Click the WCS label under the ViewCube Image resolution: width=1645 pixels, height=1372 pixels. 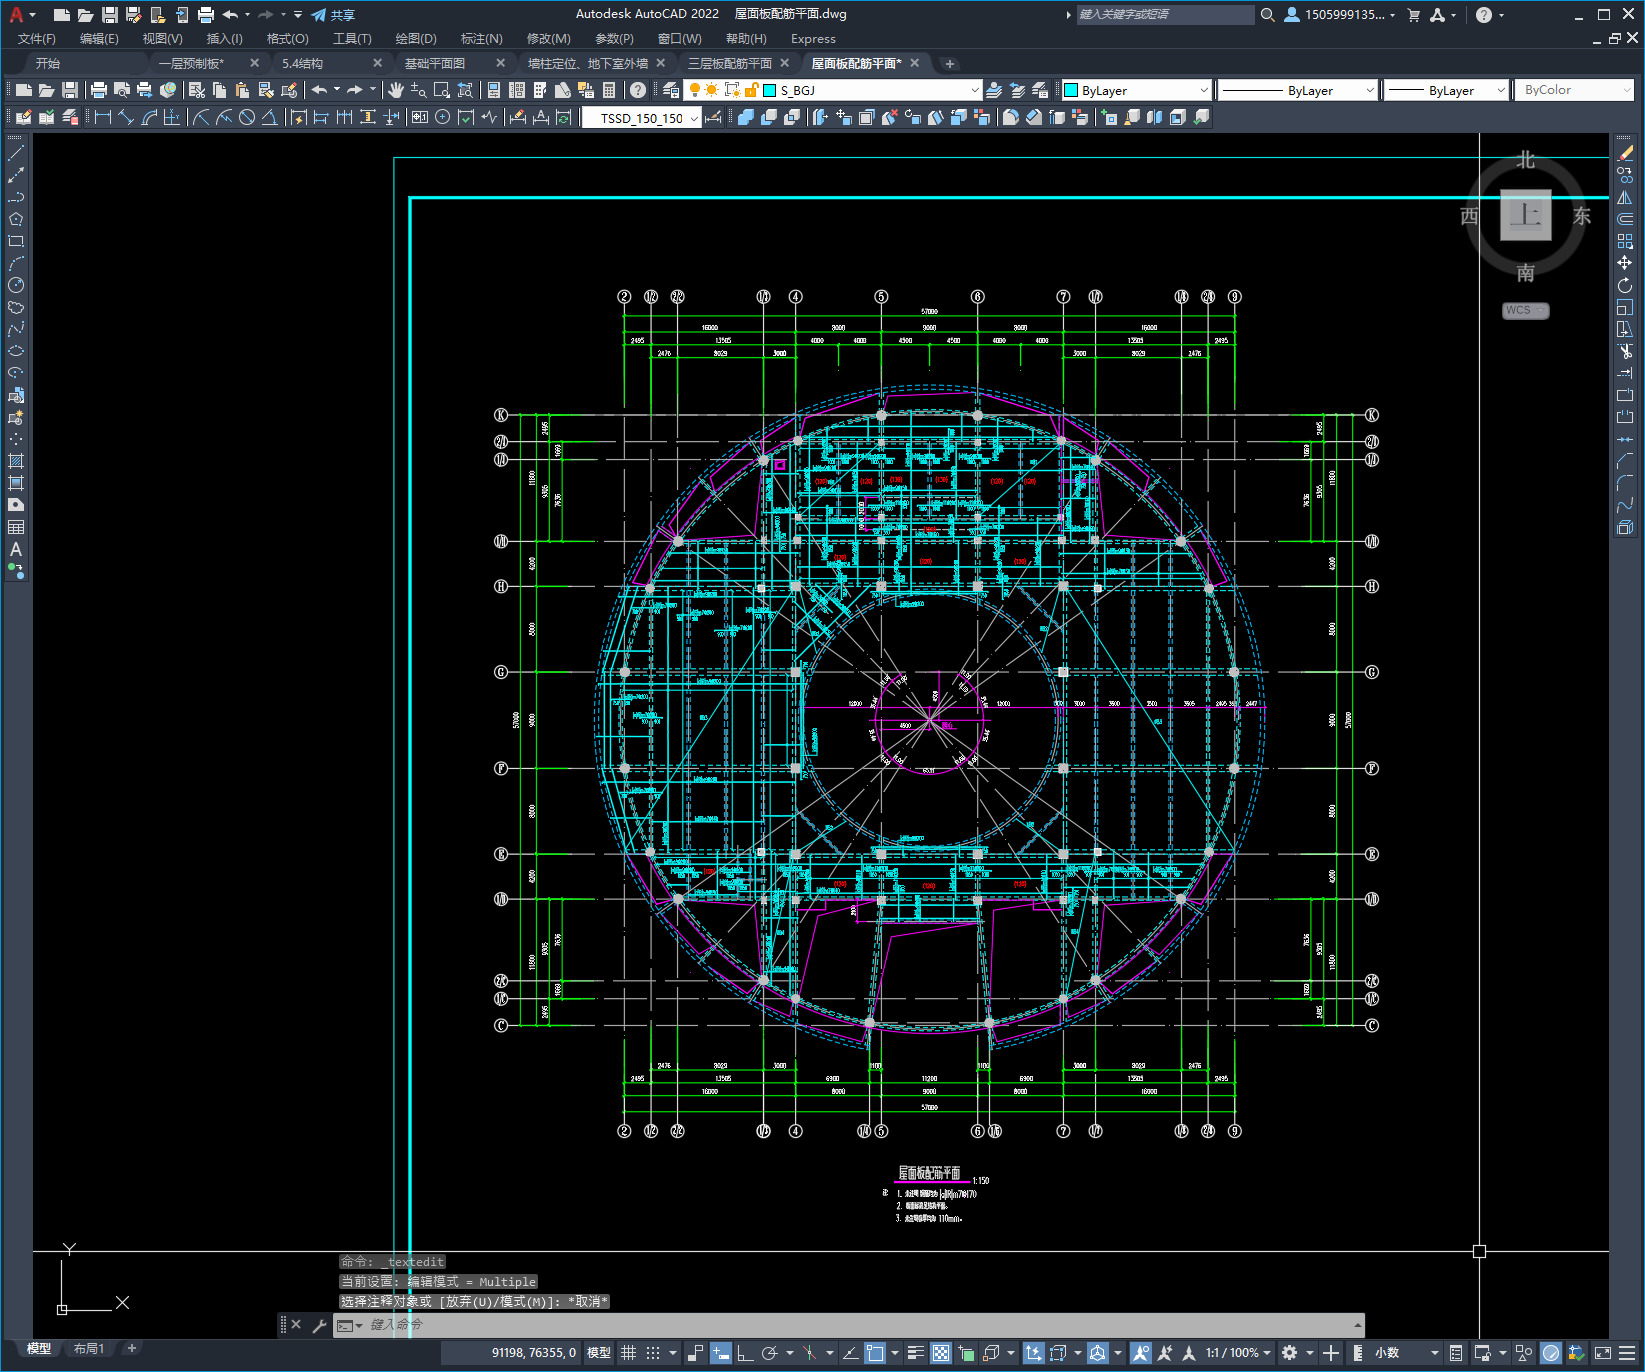[1525, 310]
